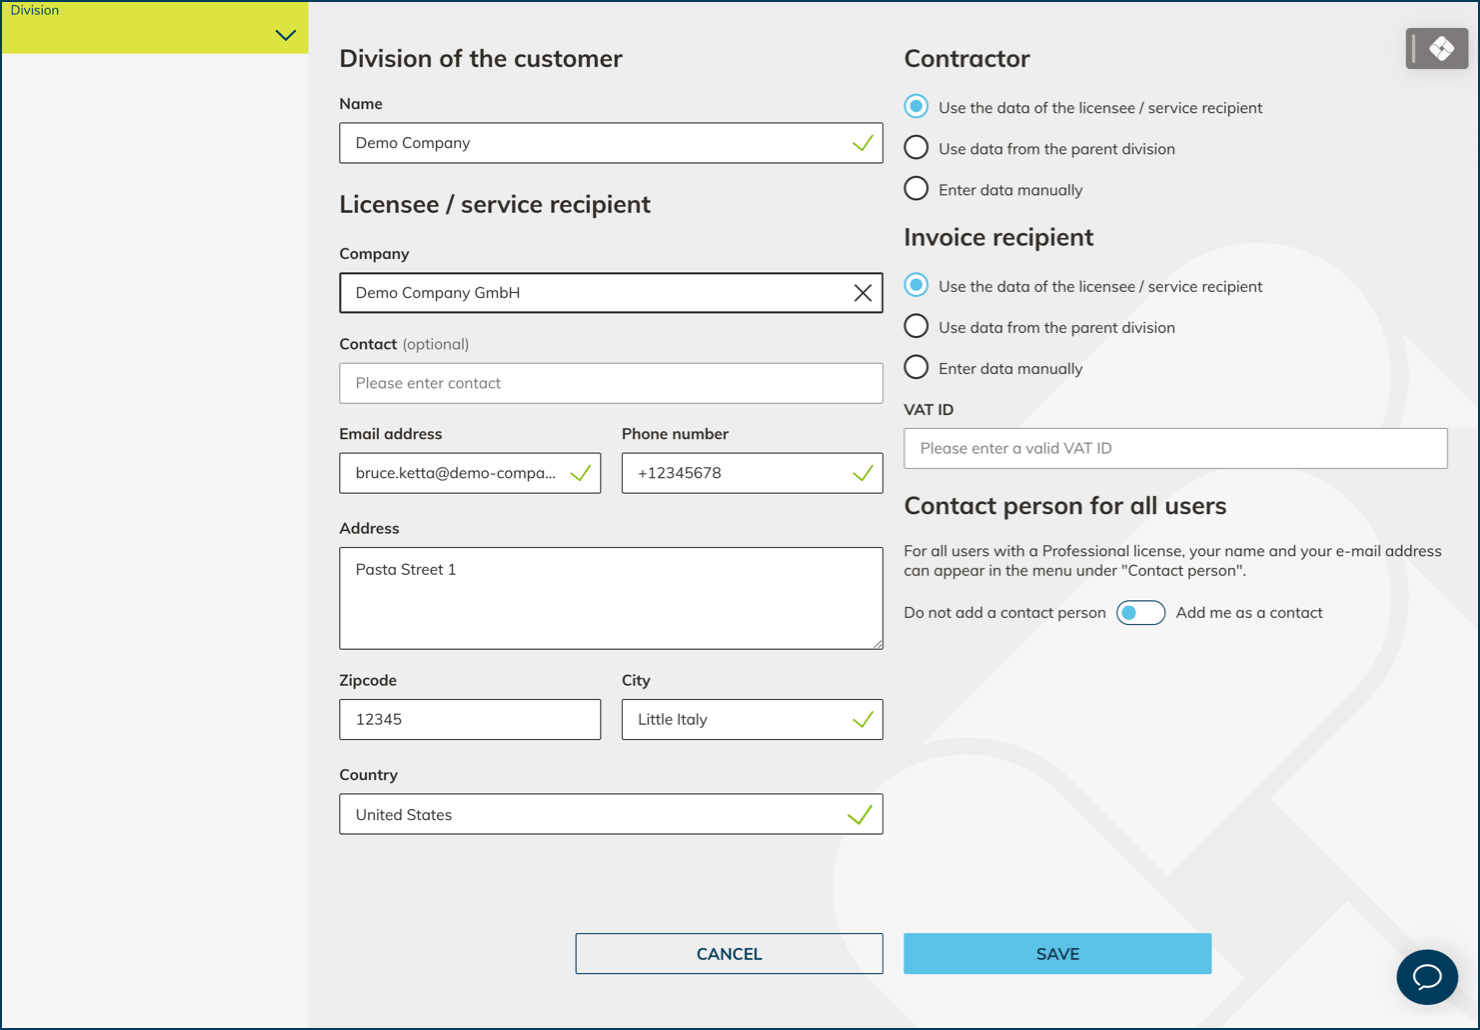Select Invoice recipient 'Use data from the parent division'
The image size is (1480, 1030).
tap(916, 327)
